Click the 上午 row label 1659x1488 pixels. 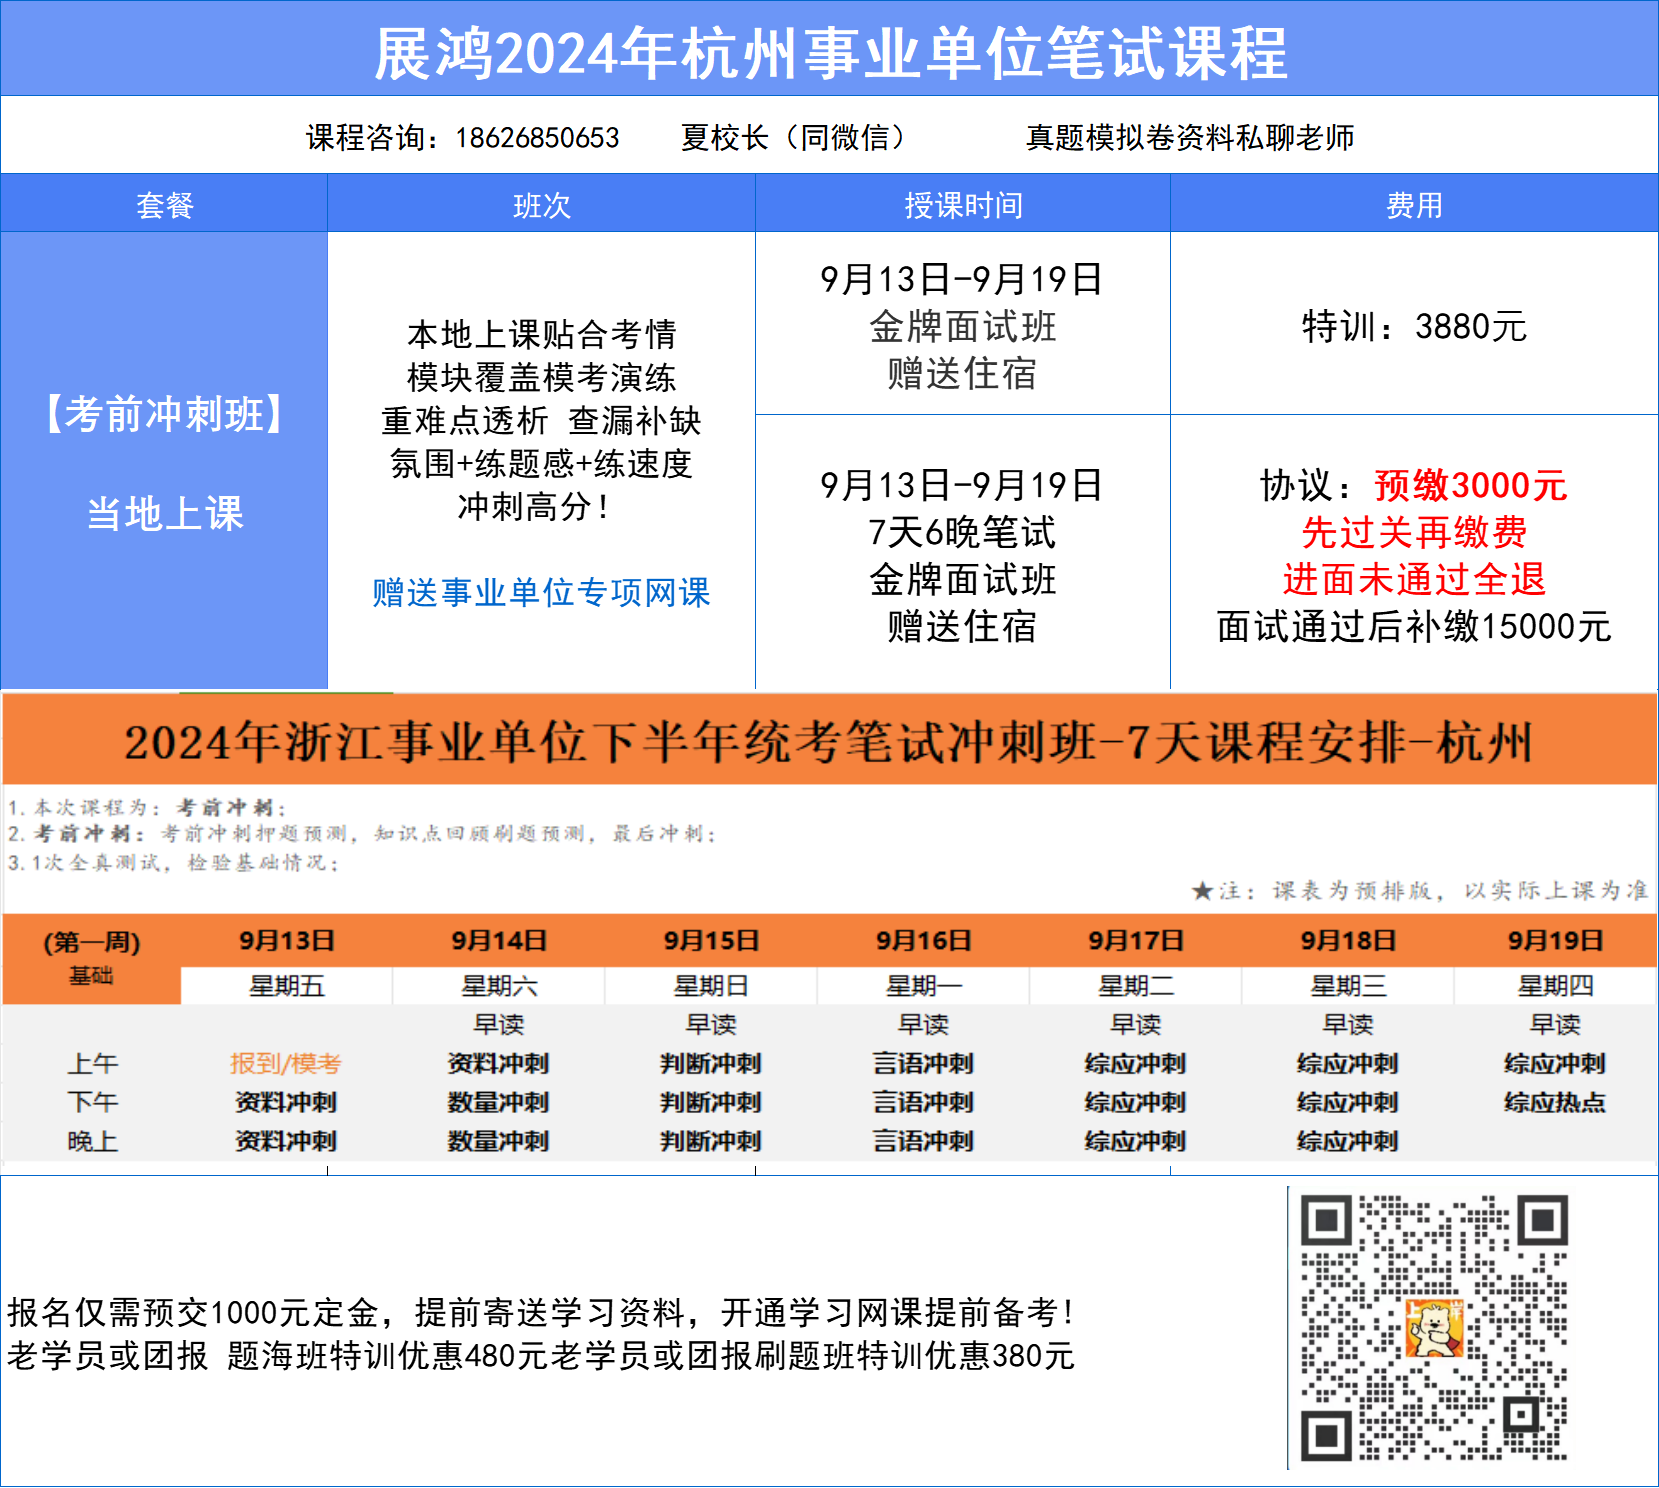pos(92,1063)
